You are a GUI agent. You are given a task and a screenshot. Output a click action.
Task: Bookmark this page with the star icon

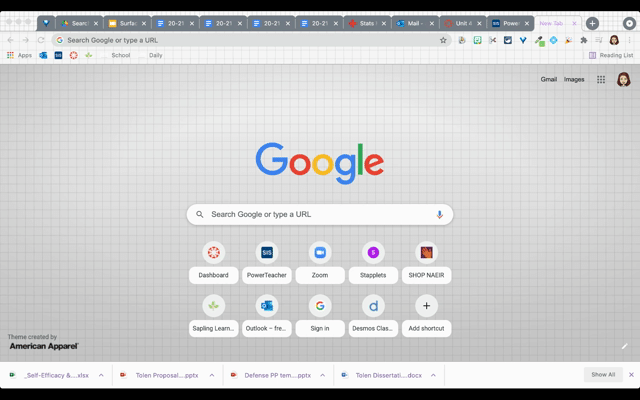[443, 40]
